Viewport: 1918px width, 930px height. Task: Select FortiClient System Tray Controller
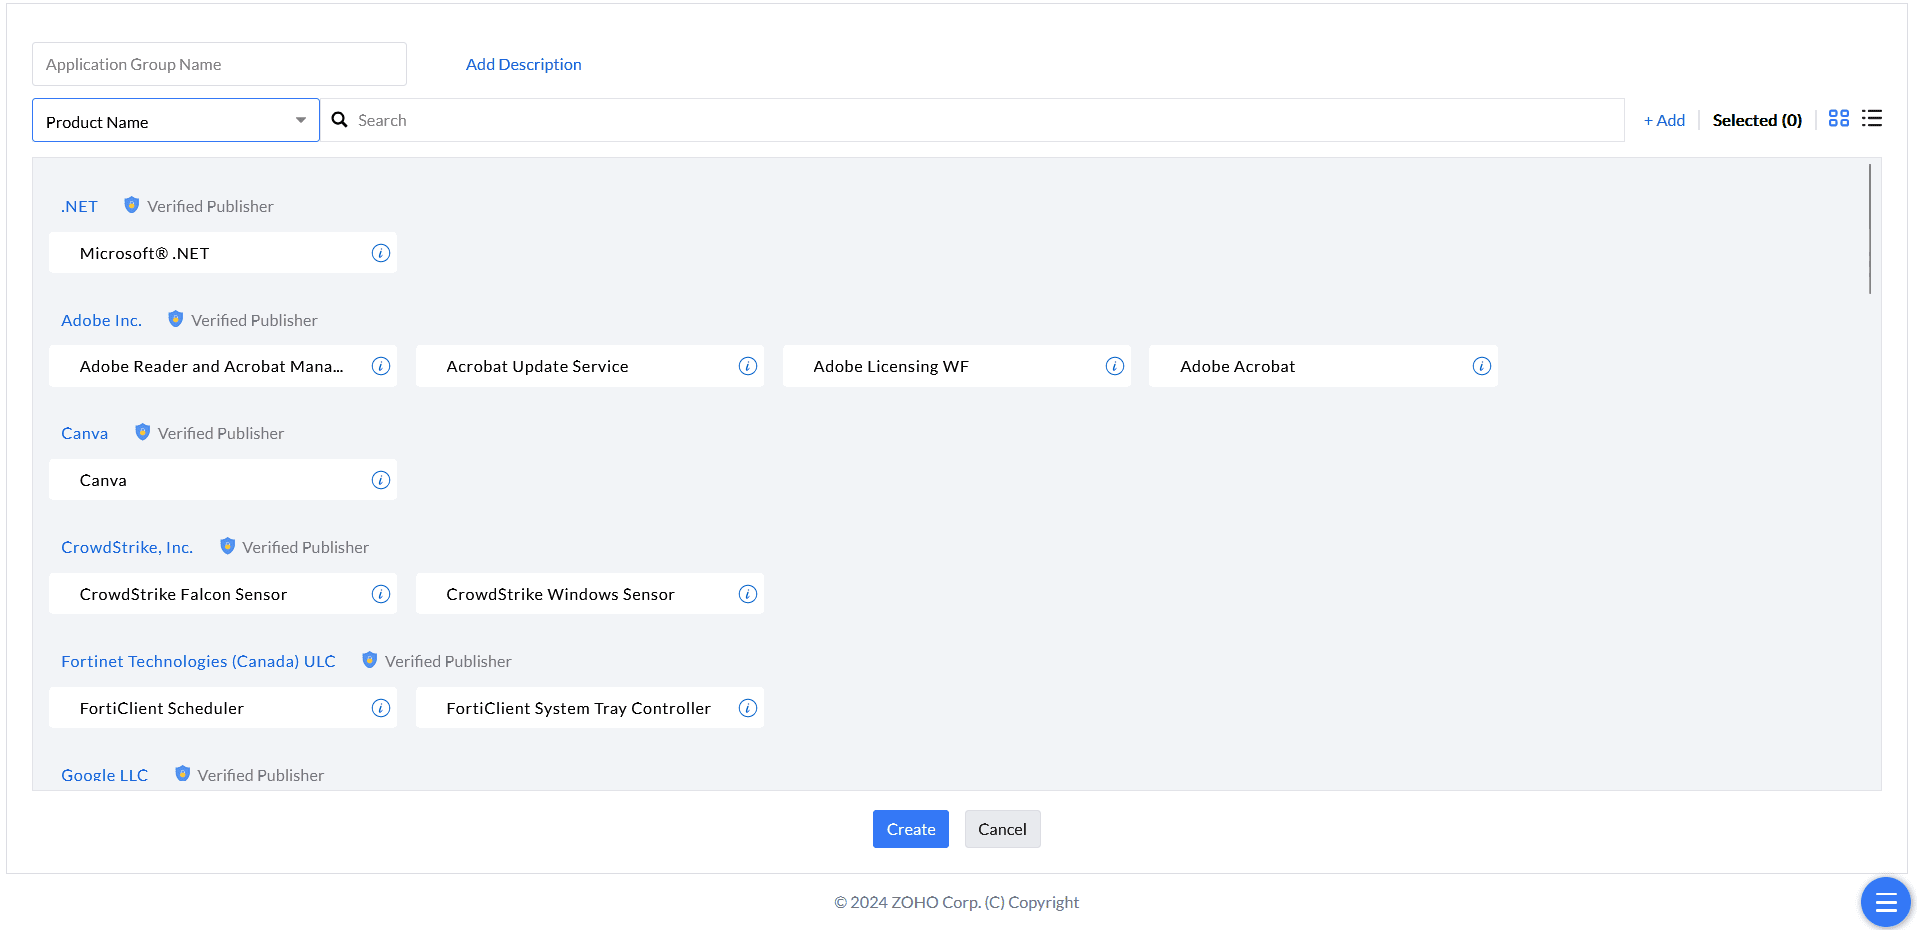(x=590, y=708)
